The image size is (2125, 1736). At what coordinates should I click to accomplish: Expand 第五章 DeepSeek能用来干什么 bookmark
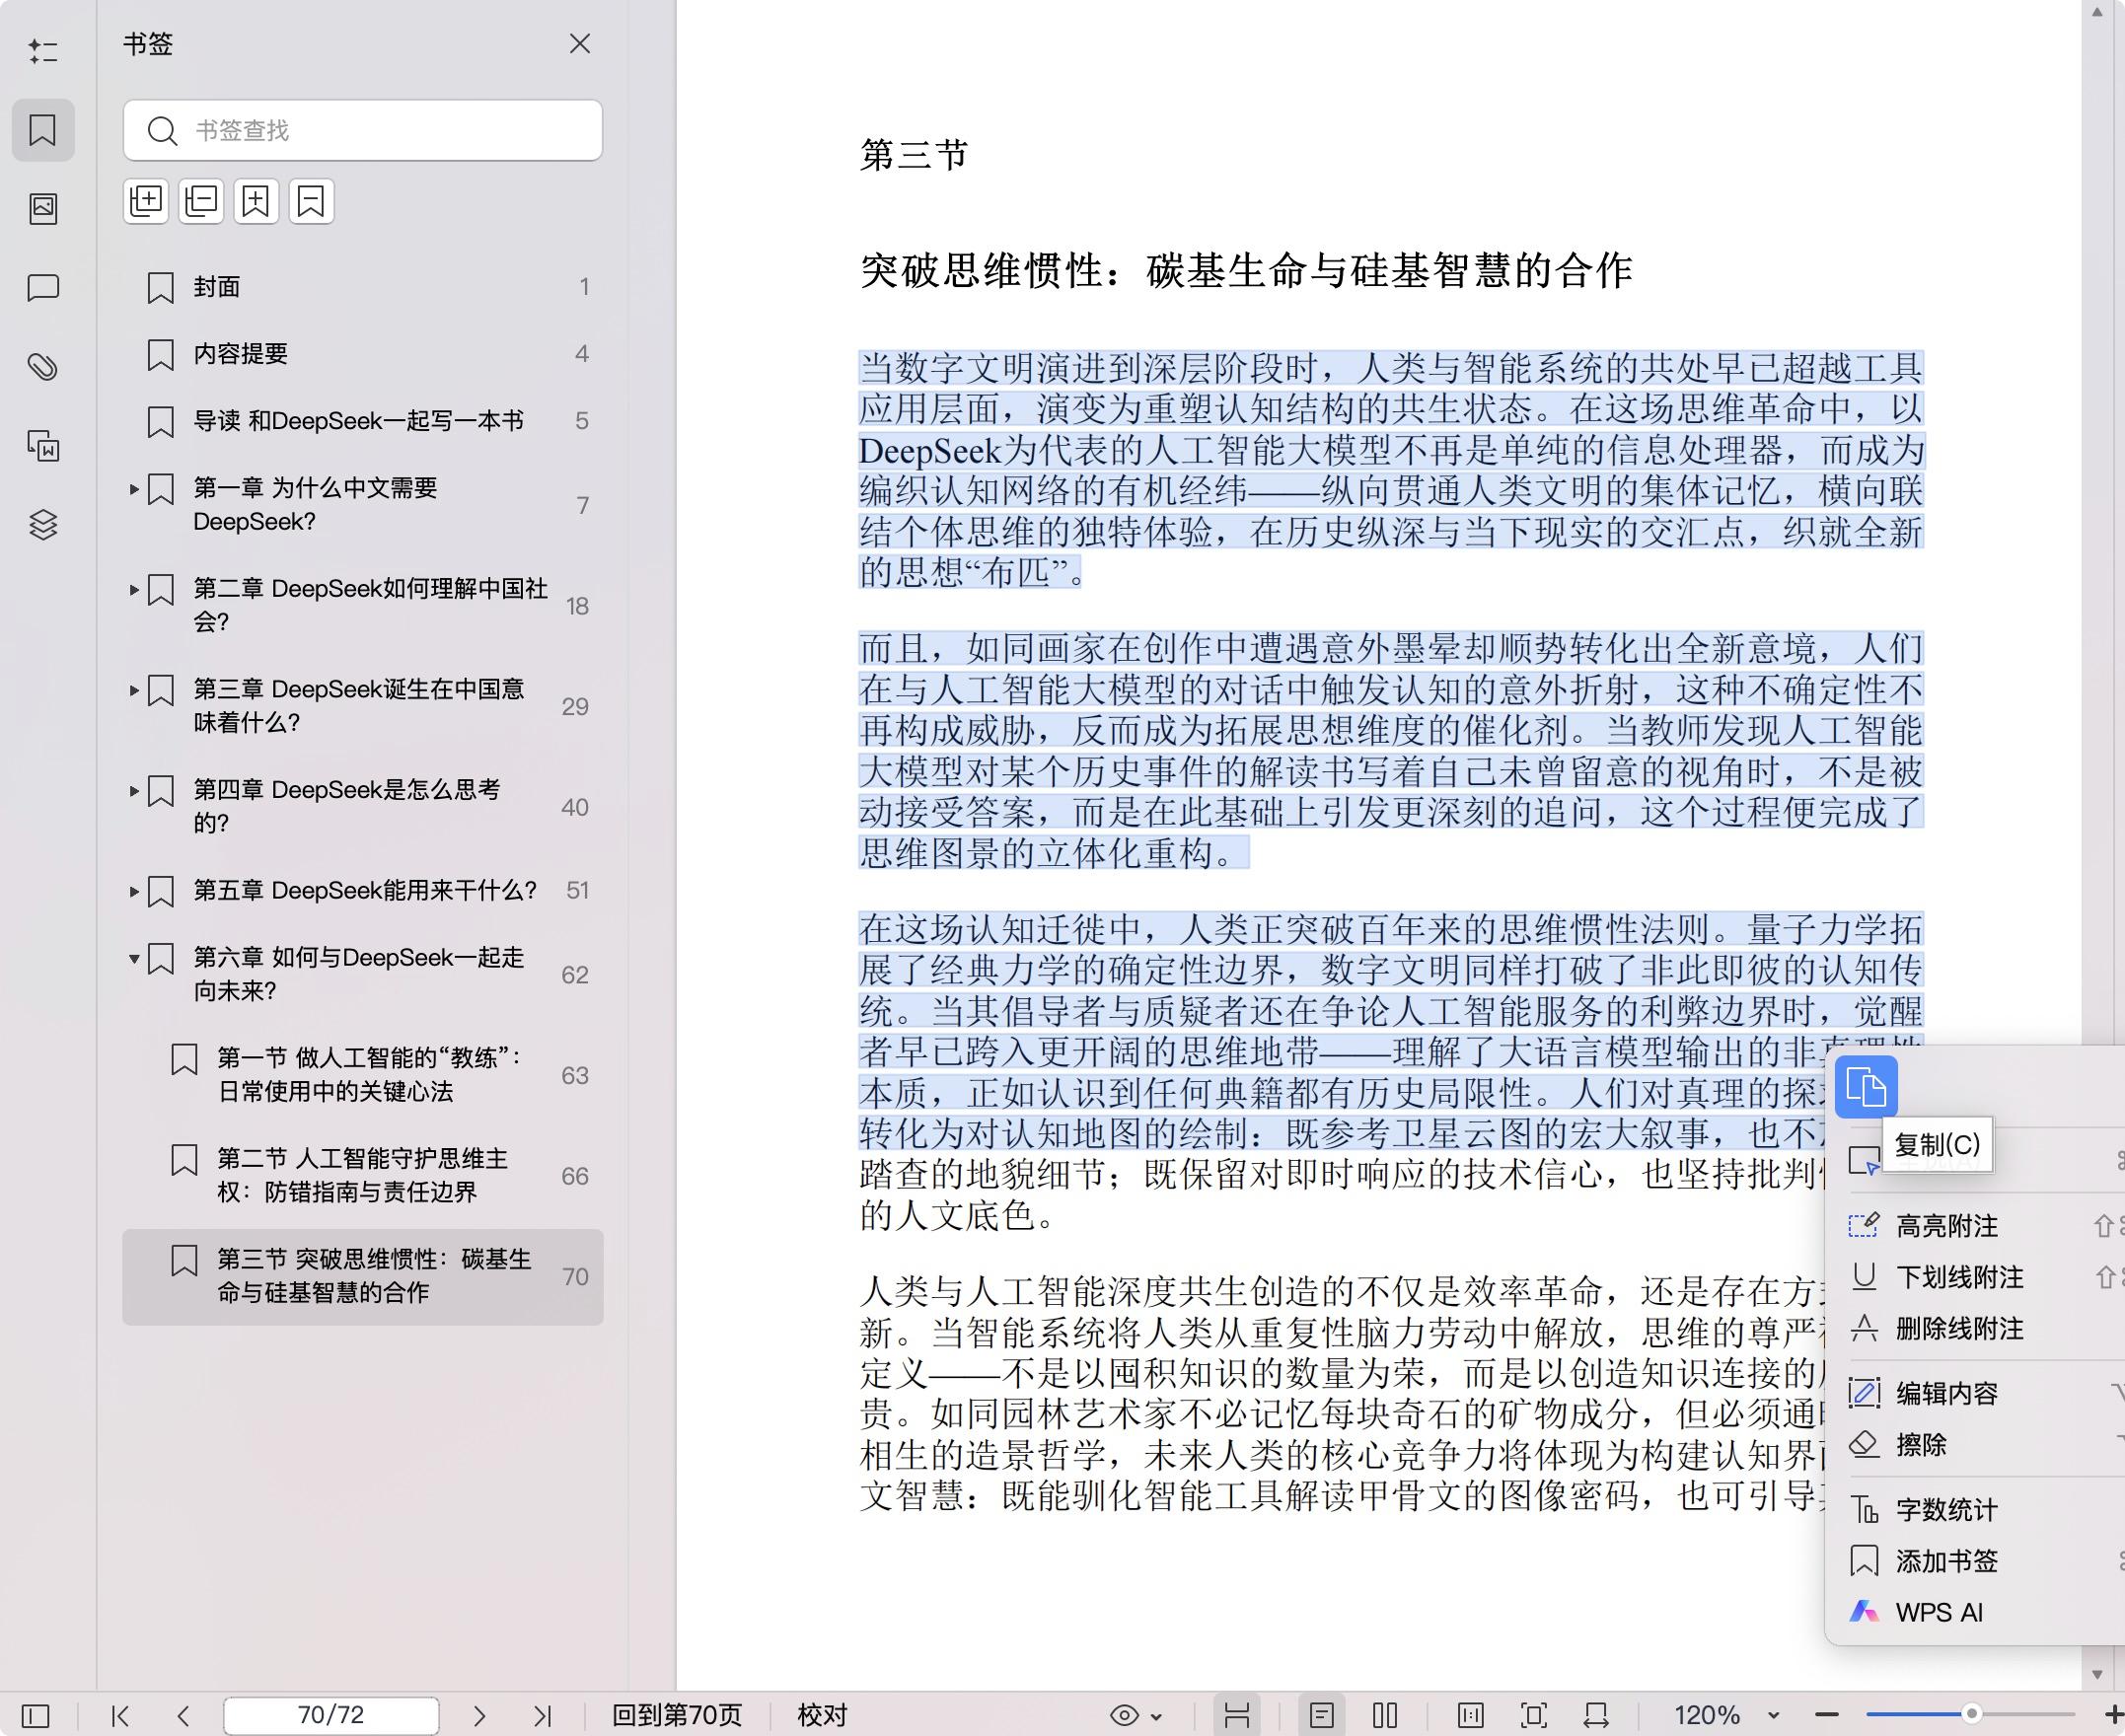tap(134, 891)
